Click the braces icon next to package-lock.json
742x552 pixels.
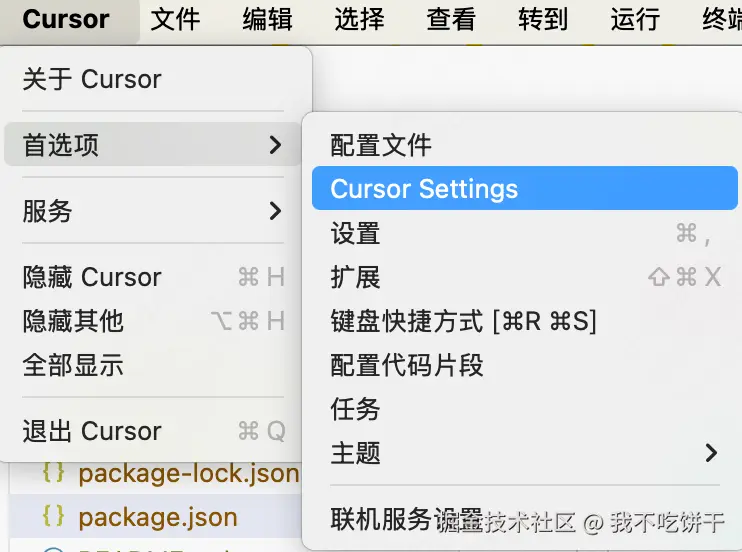(x=53, y=472)
